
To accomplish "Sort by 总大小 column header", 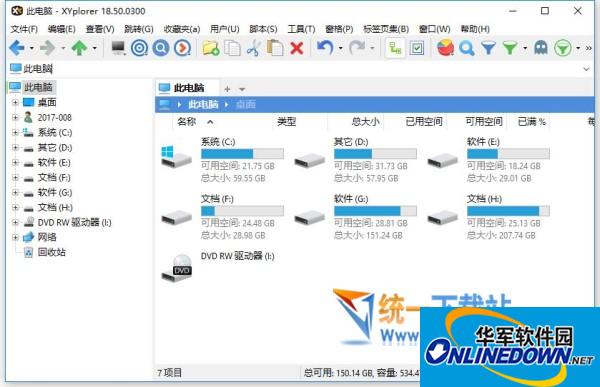I will click(365, 122).
